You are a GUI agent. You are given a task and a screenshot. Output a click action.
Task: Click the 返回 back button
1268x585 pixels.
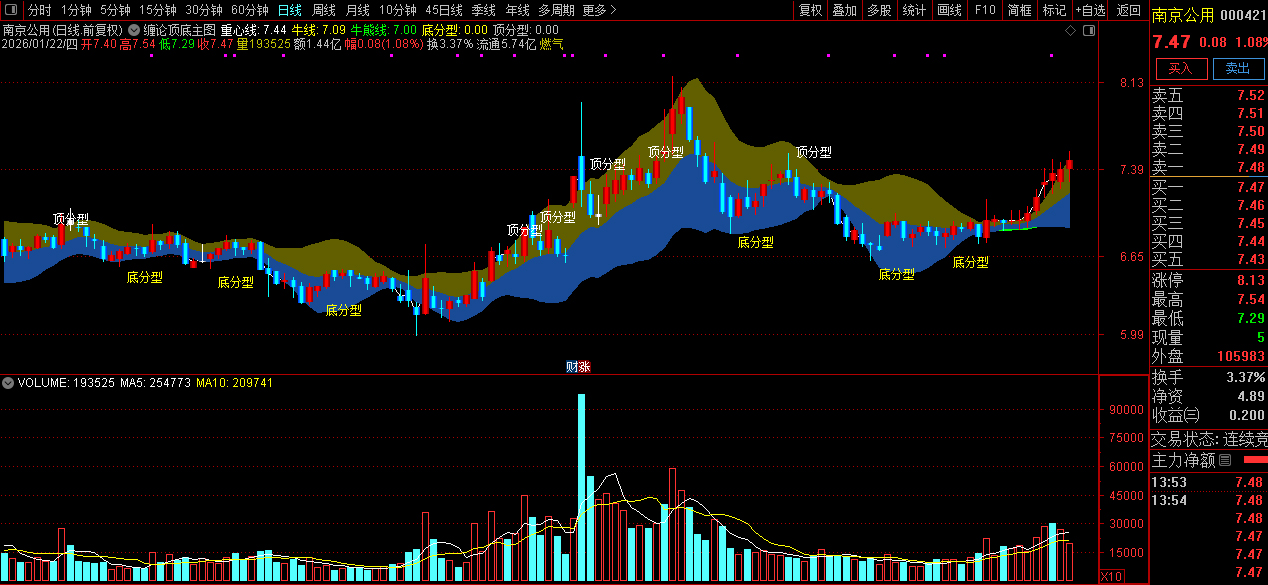pos(1129,10)
